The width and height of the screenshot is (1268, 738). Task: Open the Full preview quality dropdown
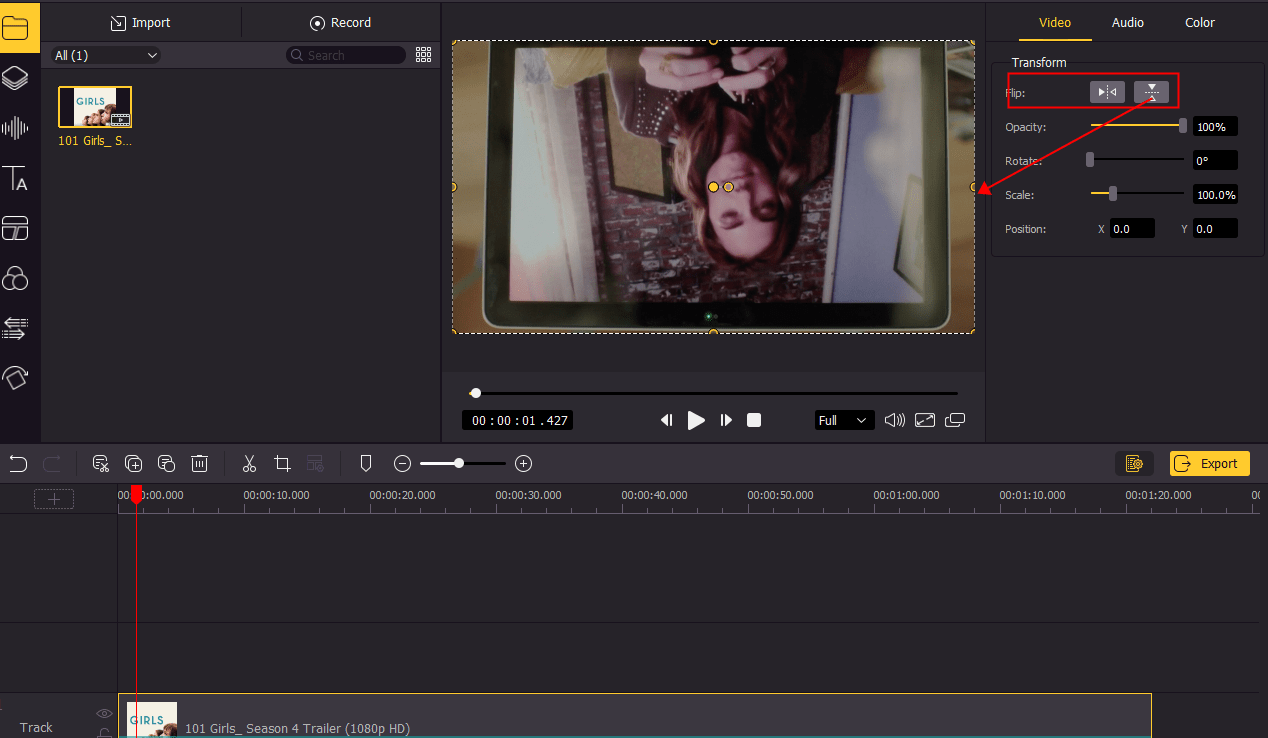pos(844,420)
